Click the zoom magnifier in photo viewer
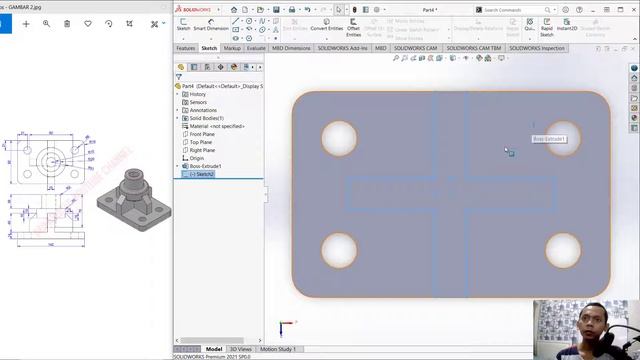The image size is (640, 360). coord(47,24)
